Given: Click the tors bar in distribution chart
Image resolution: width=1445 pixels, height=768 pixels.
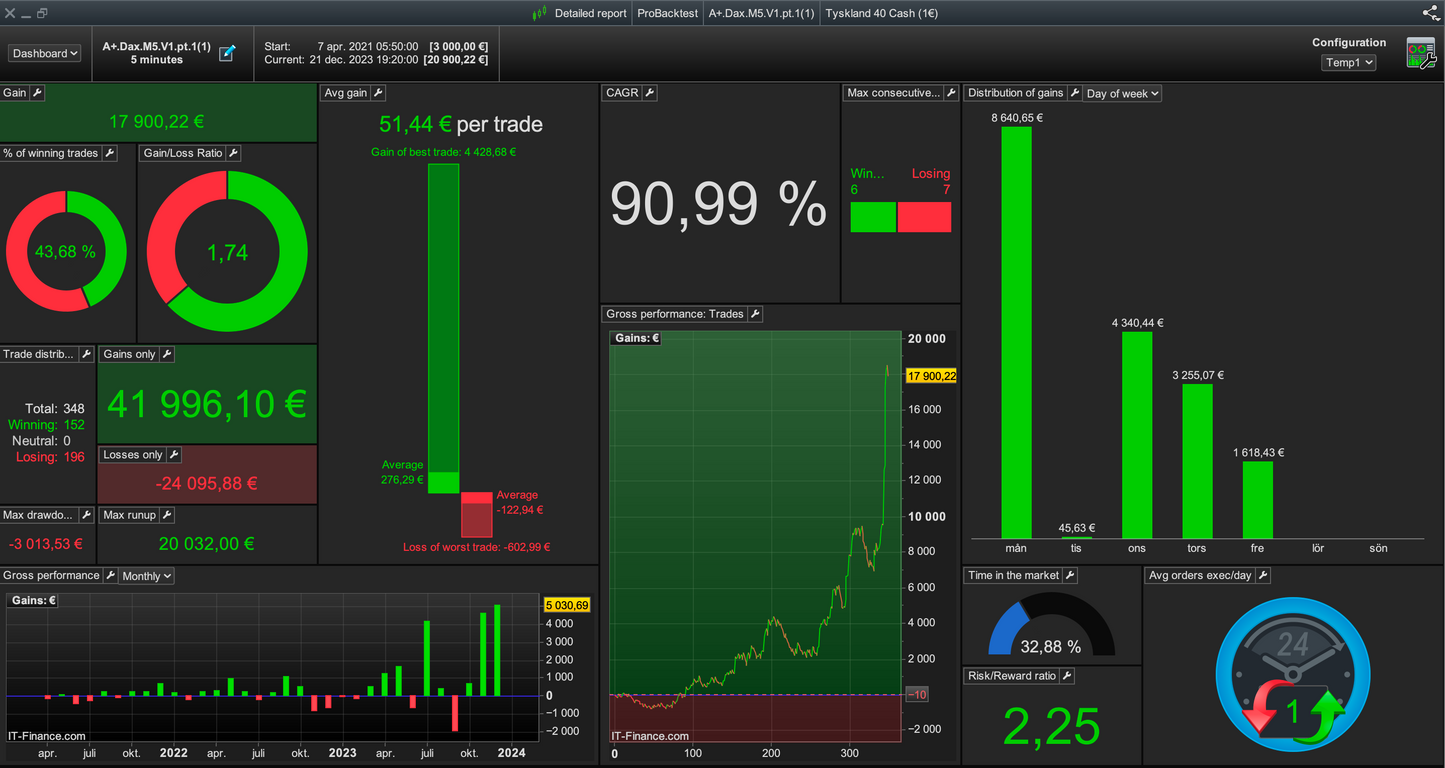Looking at the screenshot, I should click(1197, 461).
